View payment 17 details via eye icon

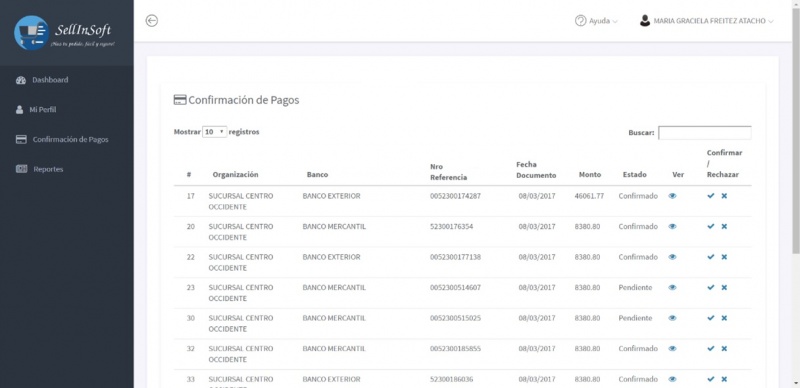672,196
